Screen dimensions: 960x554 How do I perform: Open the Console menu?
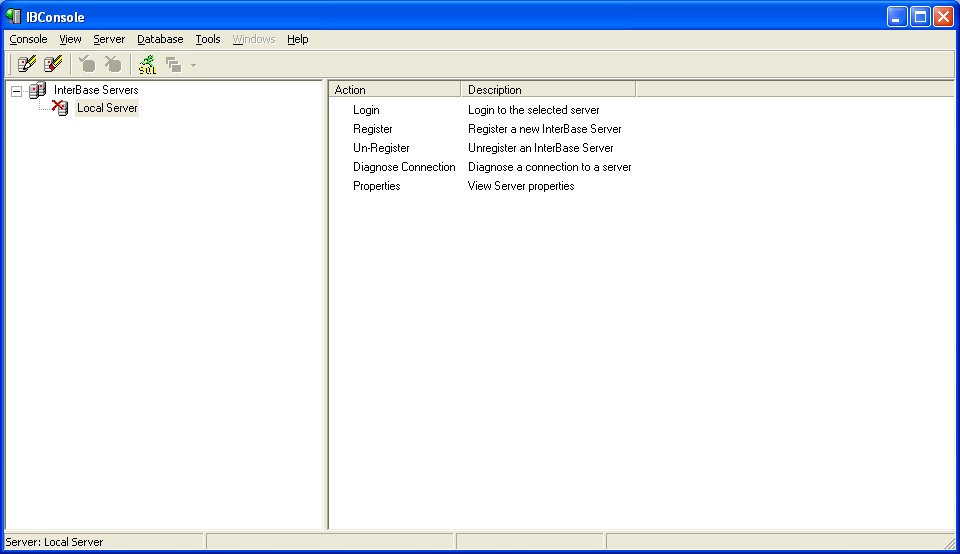28,39
